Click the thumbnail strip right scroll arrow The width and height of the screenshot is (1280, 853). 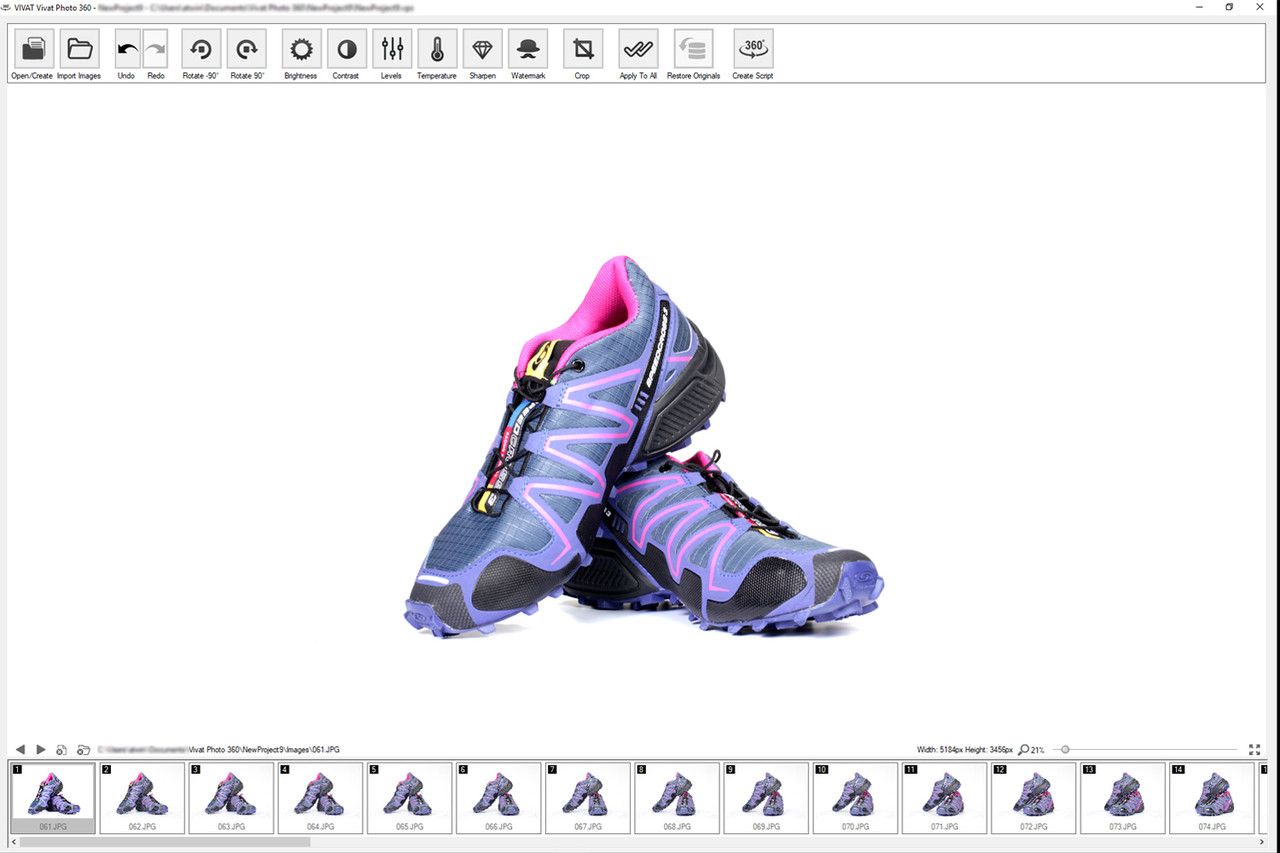(1262, 842)
